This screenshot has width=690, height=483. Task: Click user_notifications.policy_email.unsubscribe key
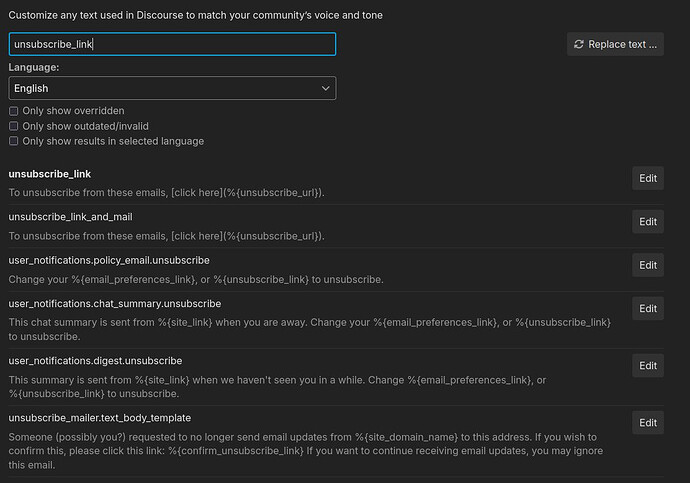109,260
